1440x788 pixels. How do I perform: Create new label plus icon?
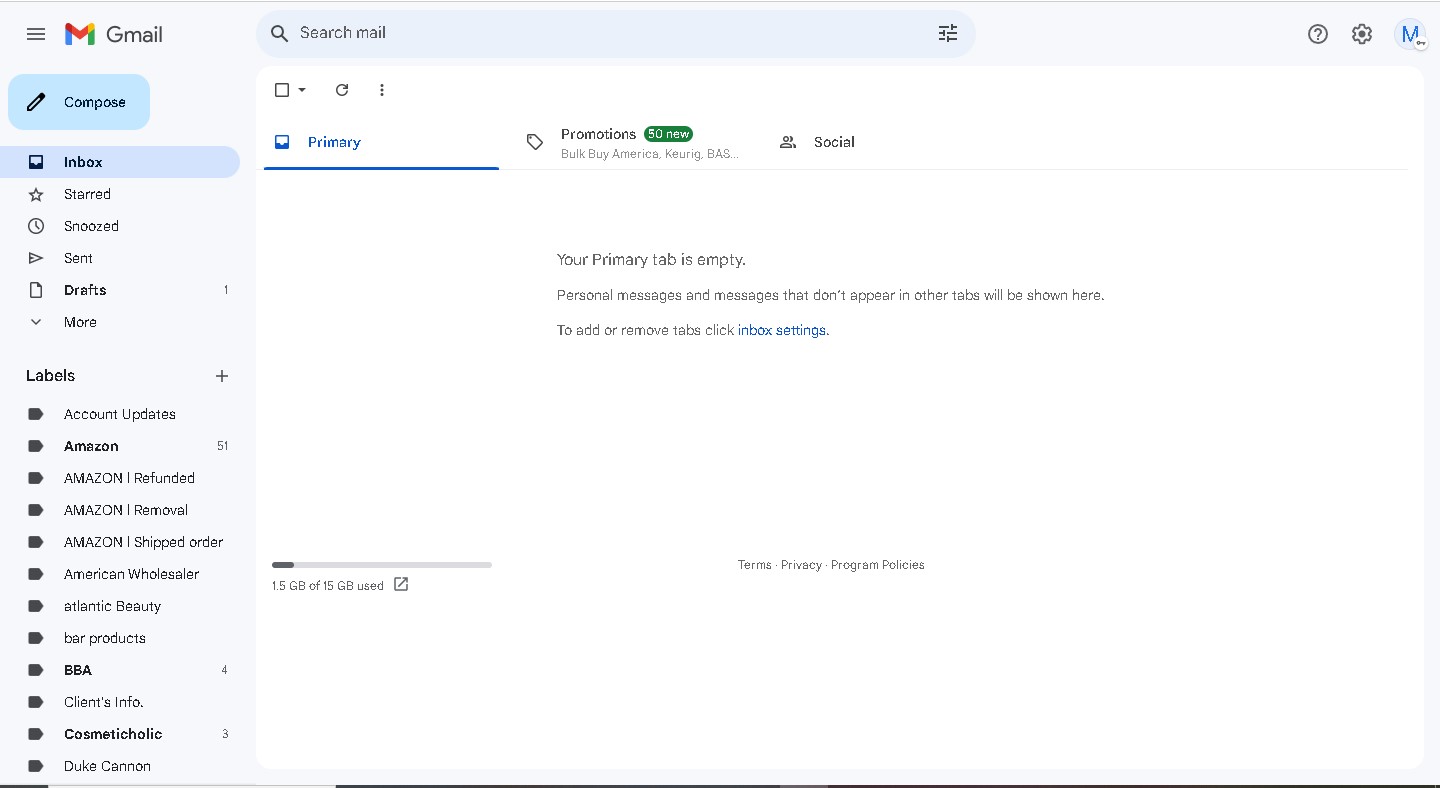(222, 376)
